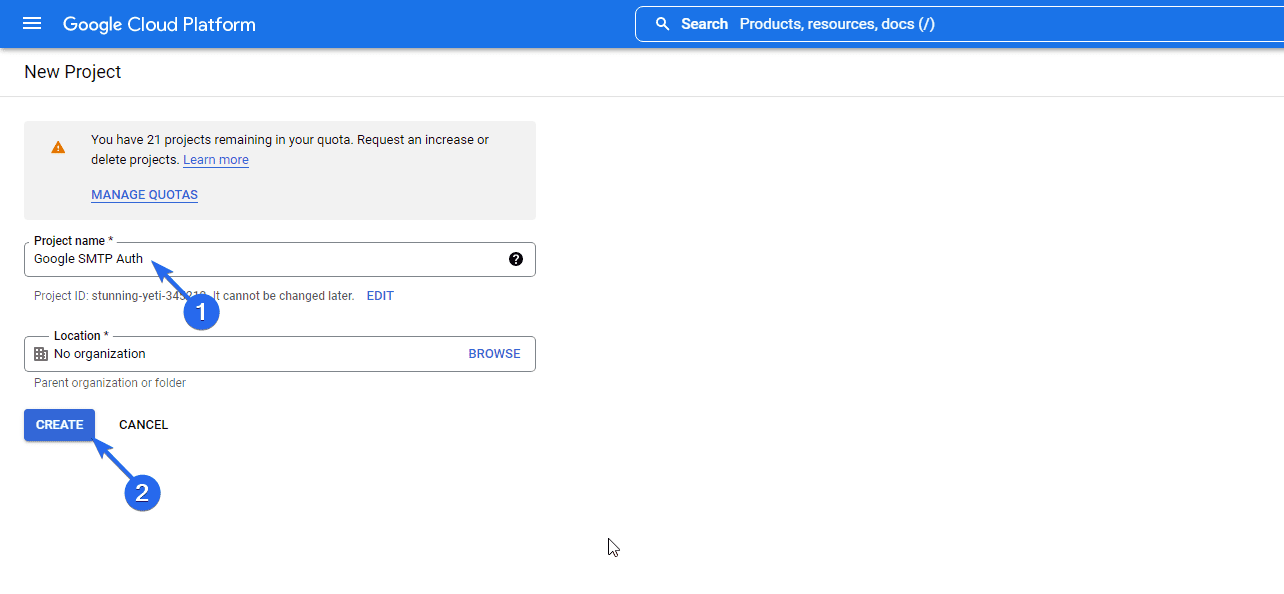This screenshot has height=594, width=1284.
Task: Edit the Project ID via EDIT
Action: (380, 296)
